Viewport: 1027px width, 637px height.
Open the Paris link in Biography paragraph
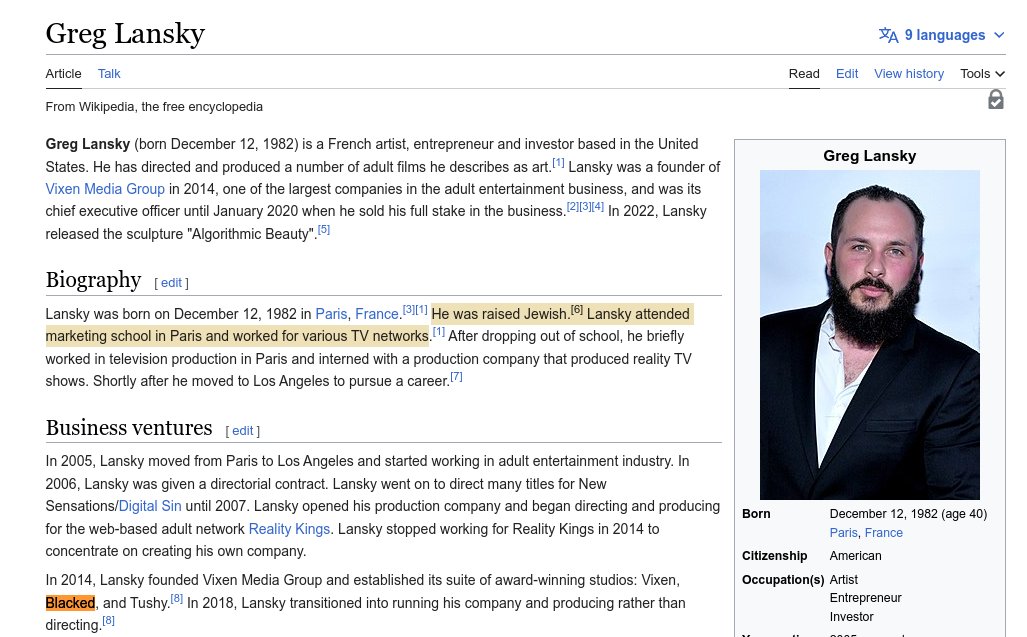click(331, 314)
